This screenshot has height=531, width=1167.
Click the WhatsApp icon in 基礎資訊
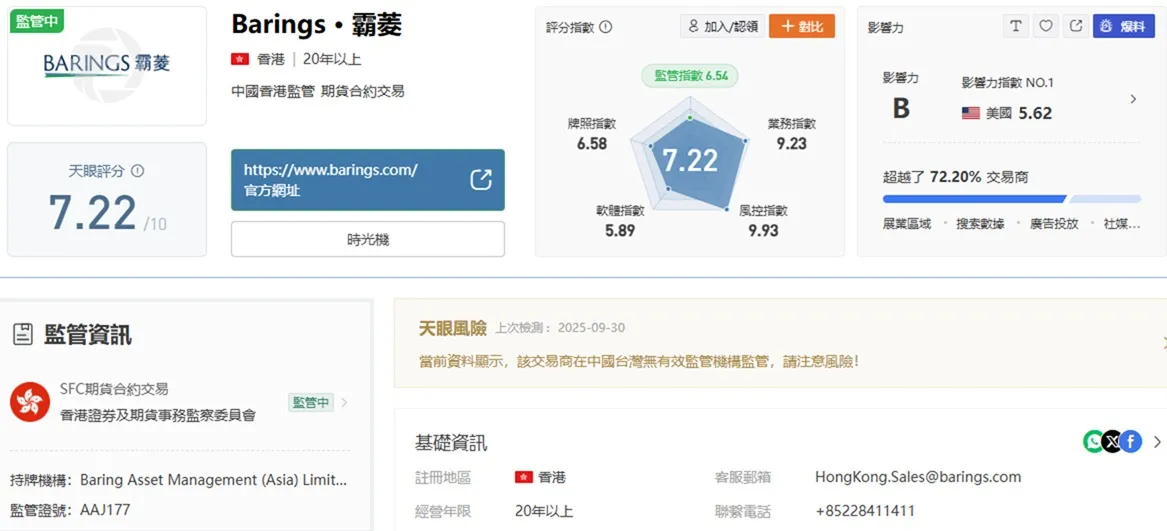pos(1093,442)
